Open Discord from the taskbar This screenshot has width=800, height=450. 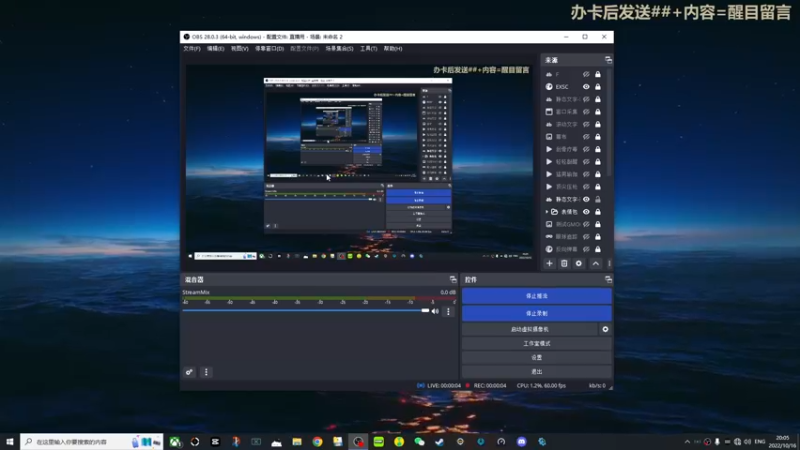(521, 442)
